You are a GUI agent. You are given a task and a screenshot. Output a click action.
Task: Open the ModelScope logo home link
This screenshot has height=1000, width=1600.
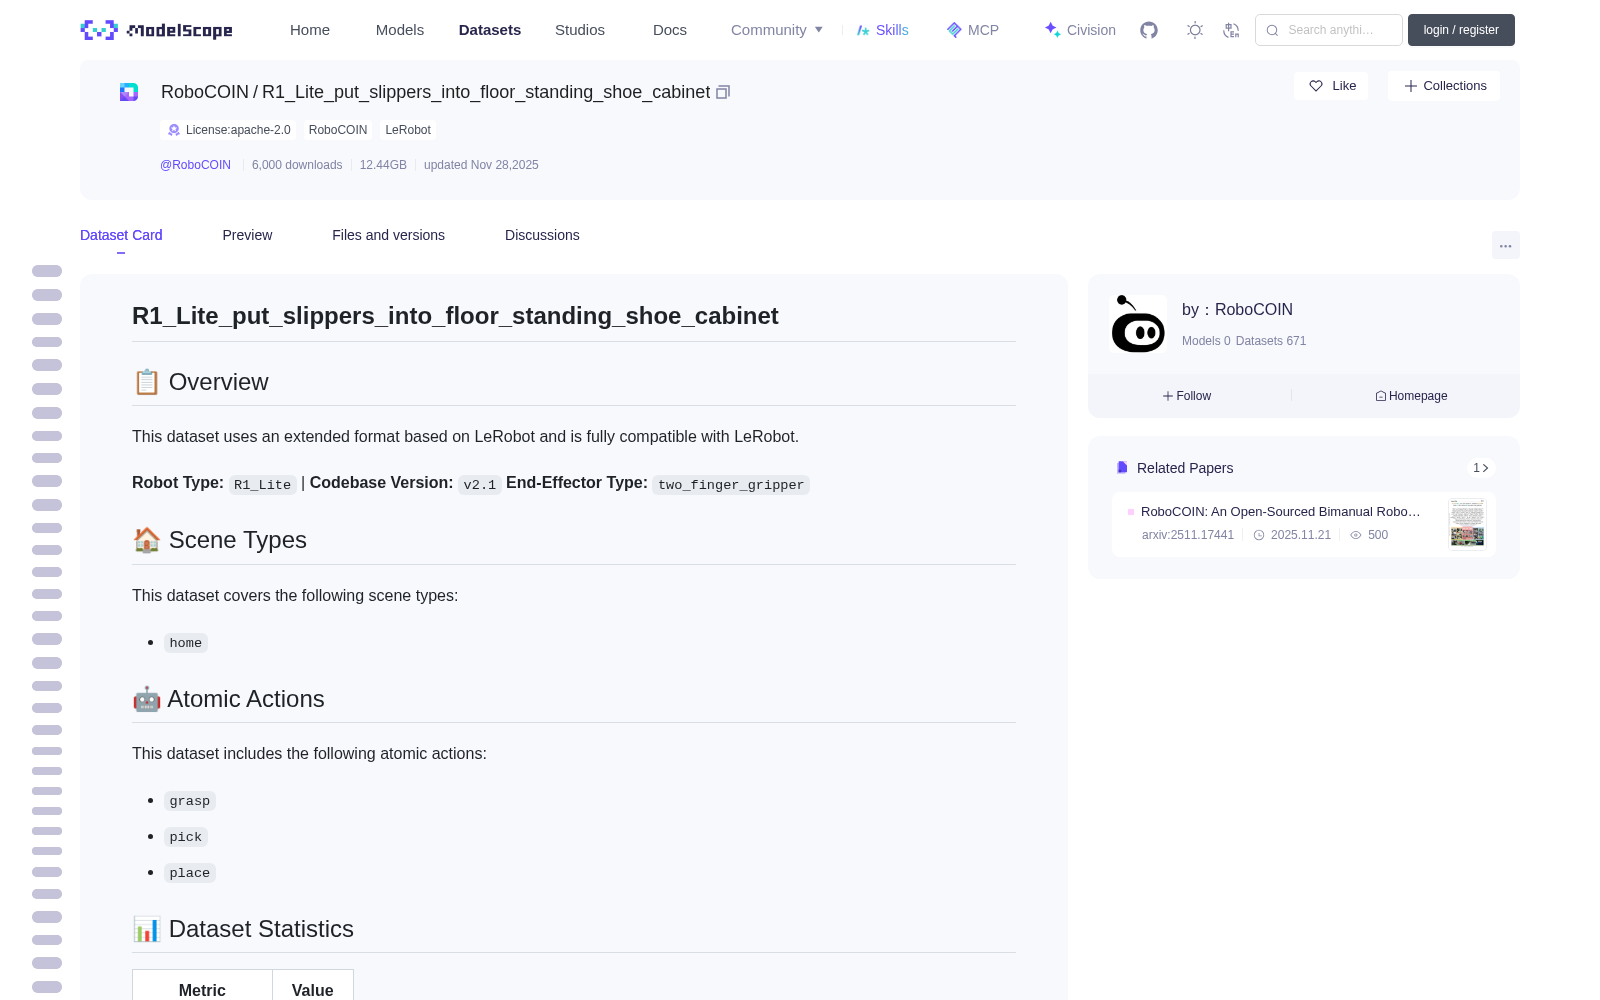point(156,30)
